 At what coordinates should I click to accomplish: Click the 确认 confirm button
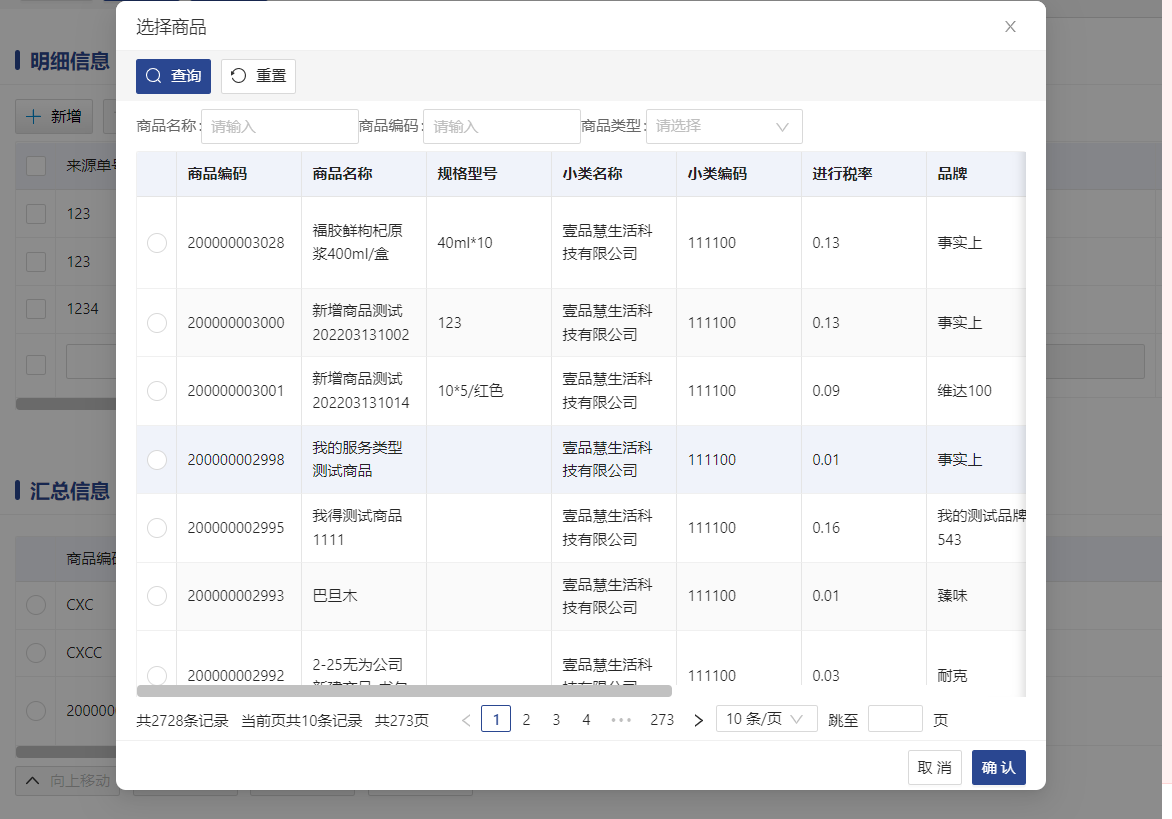click(999, 767)
